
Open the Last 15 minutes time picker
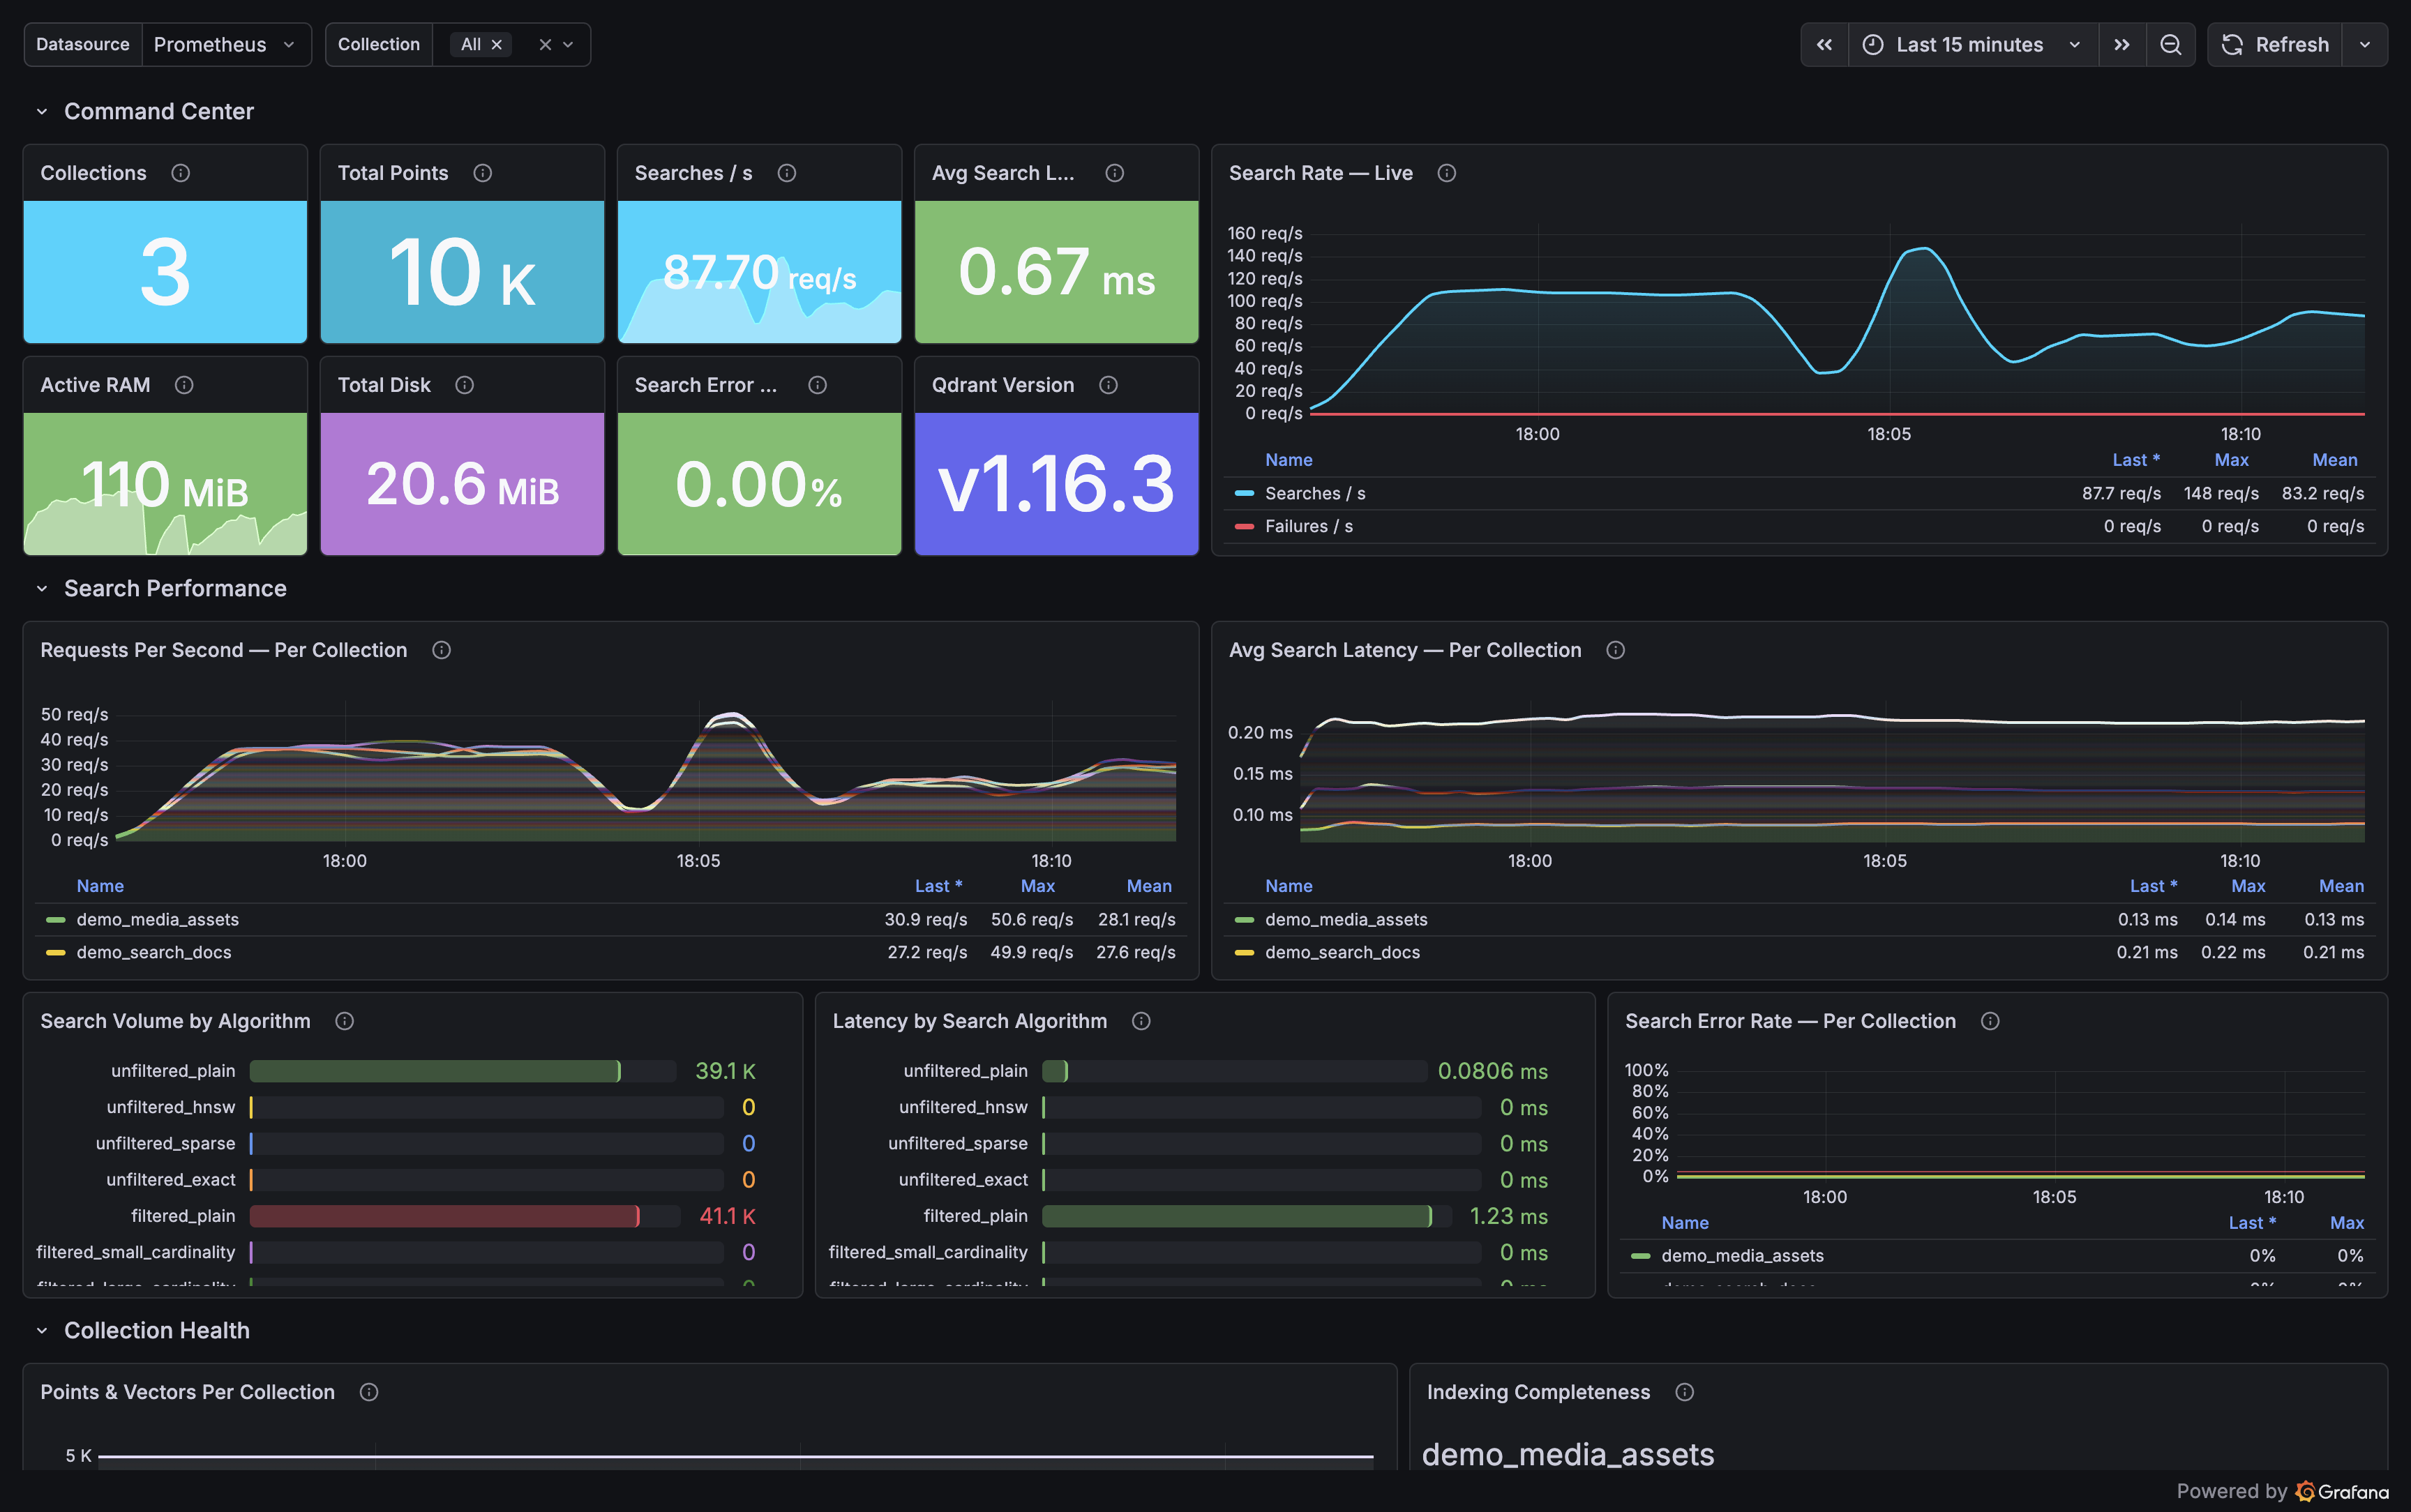click(x=1971, y=45)
